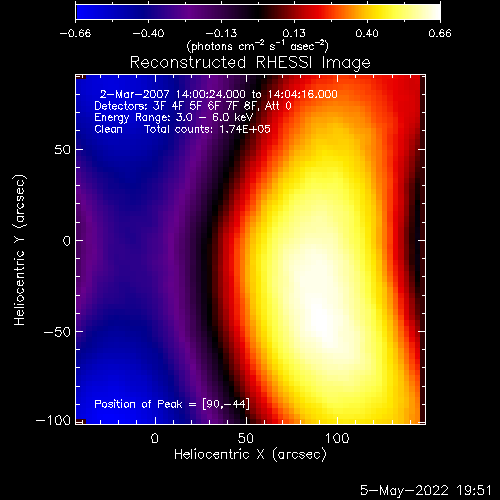This screenshot has width=500, height=500.
Task: Click the Heliocentric Y axis label
Action: pyautogui.click(x=20, y=250)
